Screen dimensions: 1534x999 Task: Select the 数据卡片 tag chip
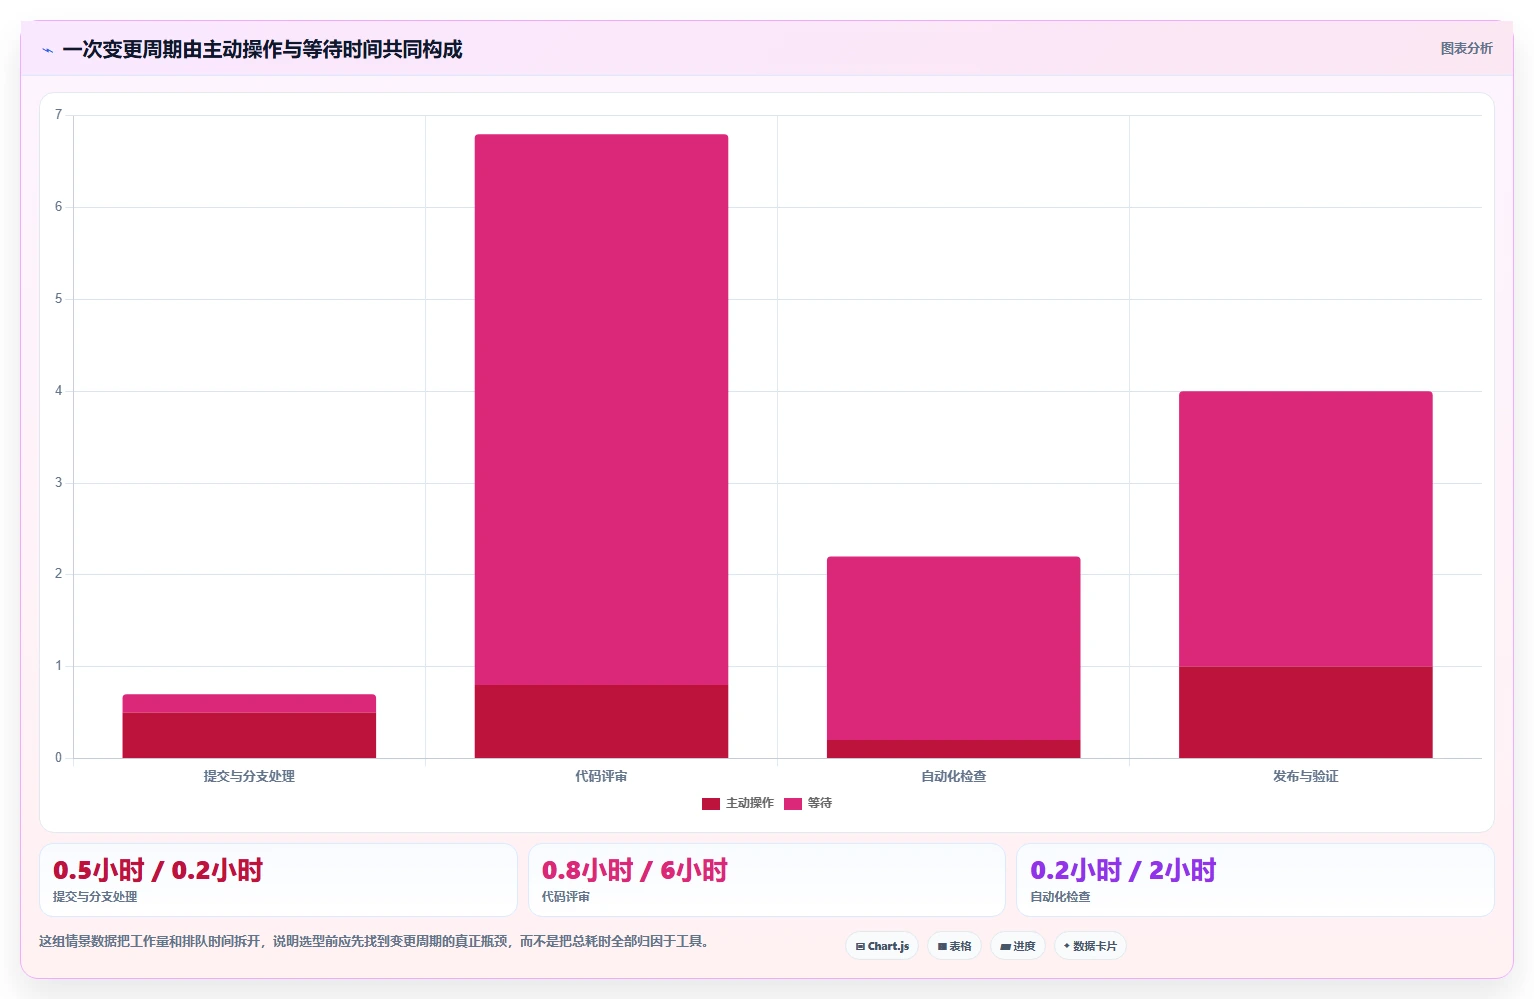click(1090, 946)
